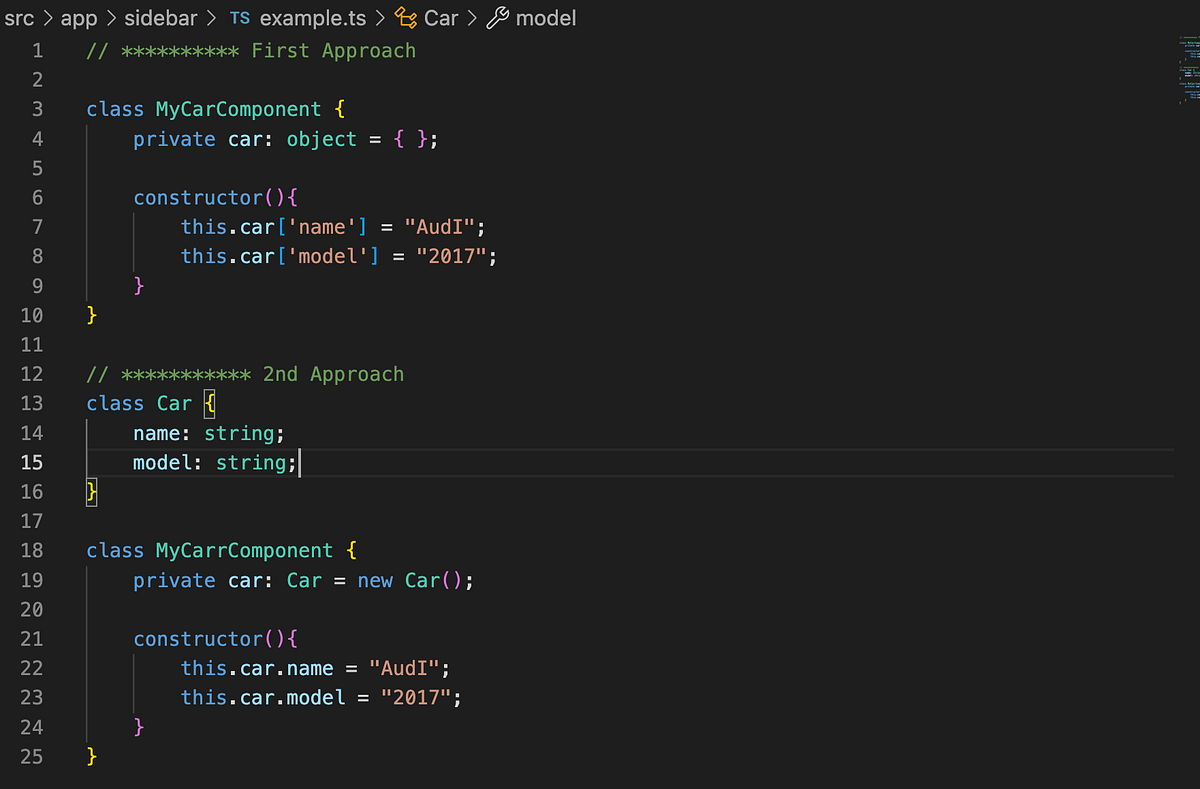Click the "sidebar" breadcrumb entry
The image size is (1200, 789).
[x=161, y=17]
